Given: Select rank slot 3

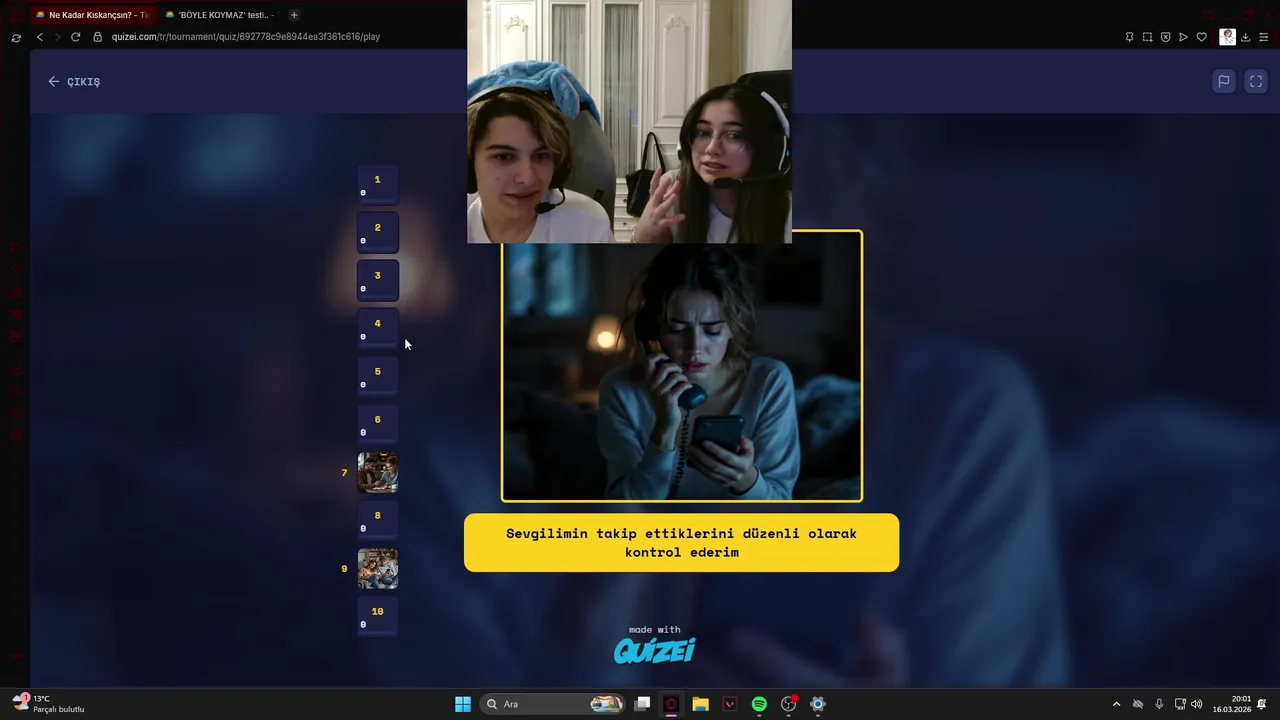Looking at the screenshot, I should pos(378,280).
